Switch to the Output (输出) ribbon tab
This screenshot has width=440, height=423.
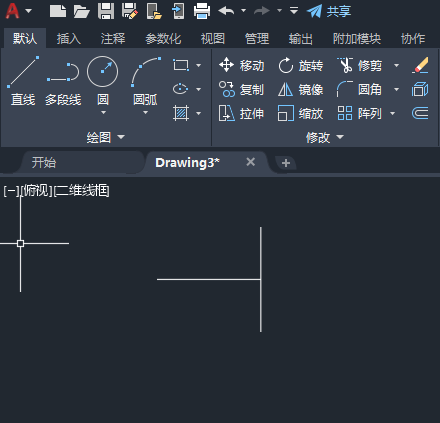click(x=301, y=39)
